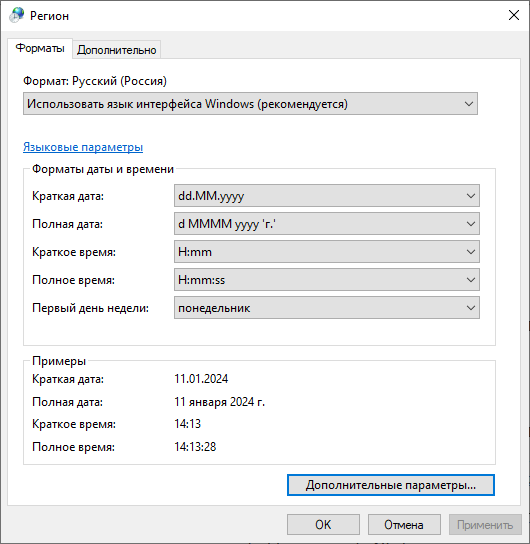Click the chevron of the Краткая дата combo box
The height and width of the screenshot is (544, 530).
tap(471, 196)
